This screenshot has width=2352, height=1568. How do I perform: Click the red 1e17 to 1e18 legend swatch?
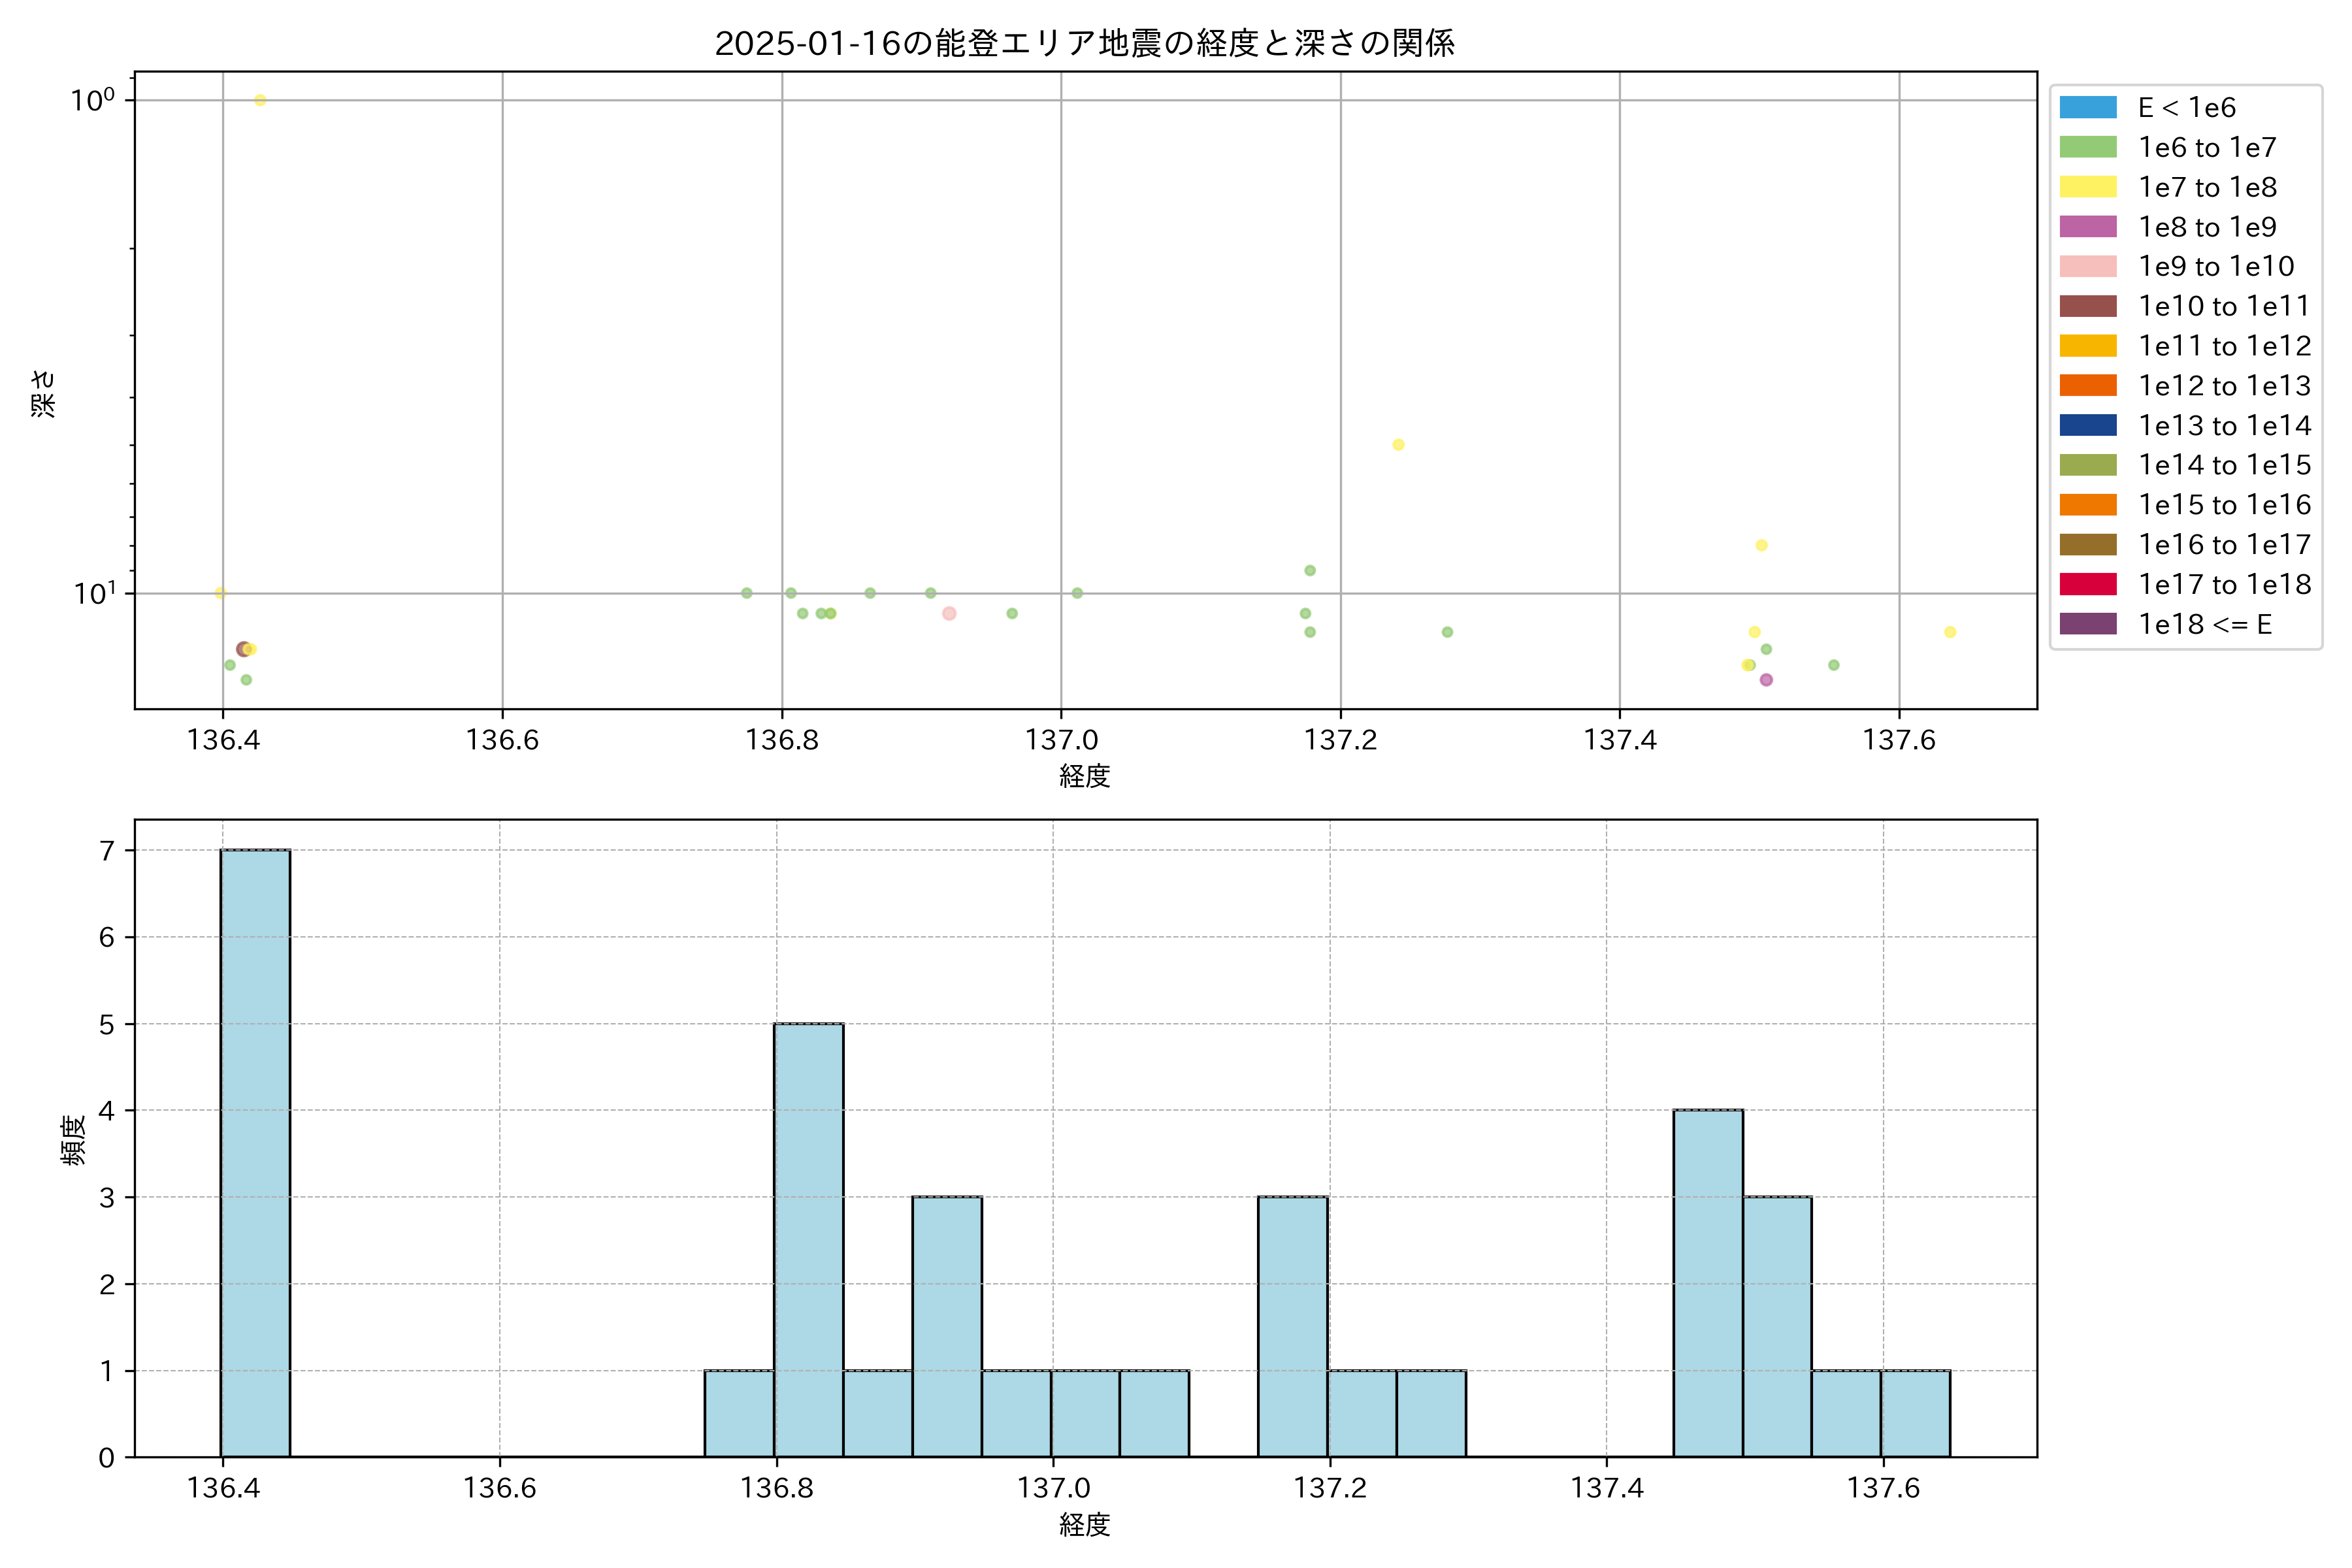(2088, 584)
